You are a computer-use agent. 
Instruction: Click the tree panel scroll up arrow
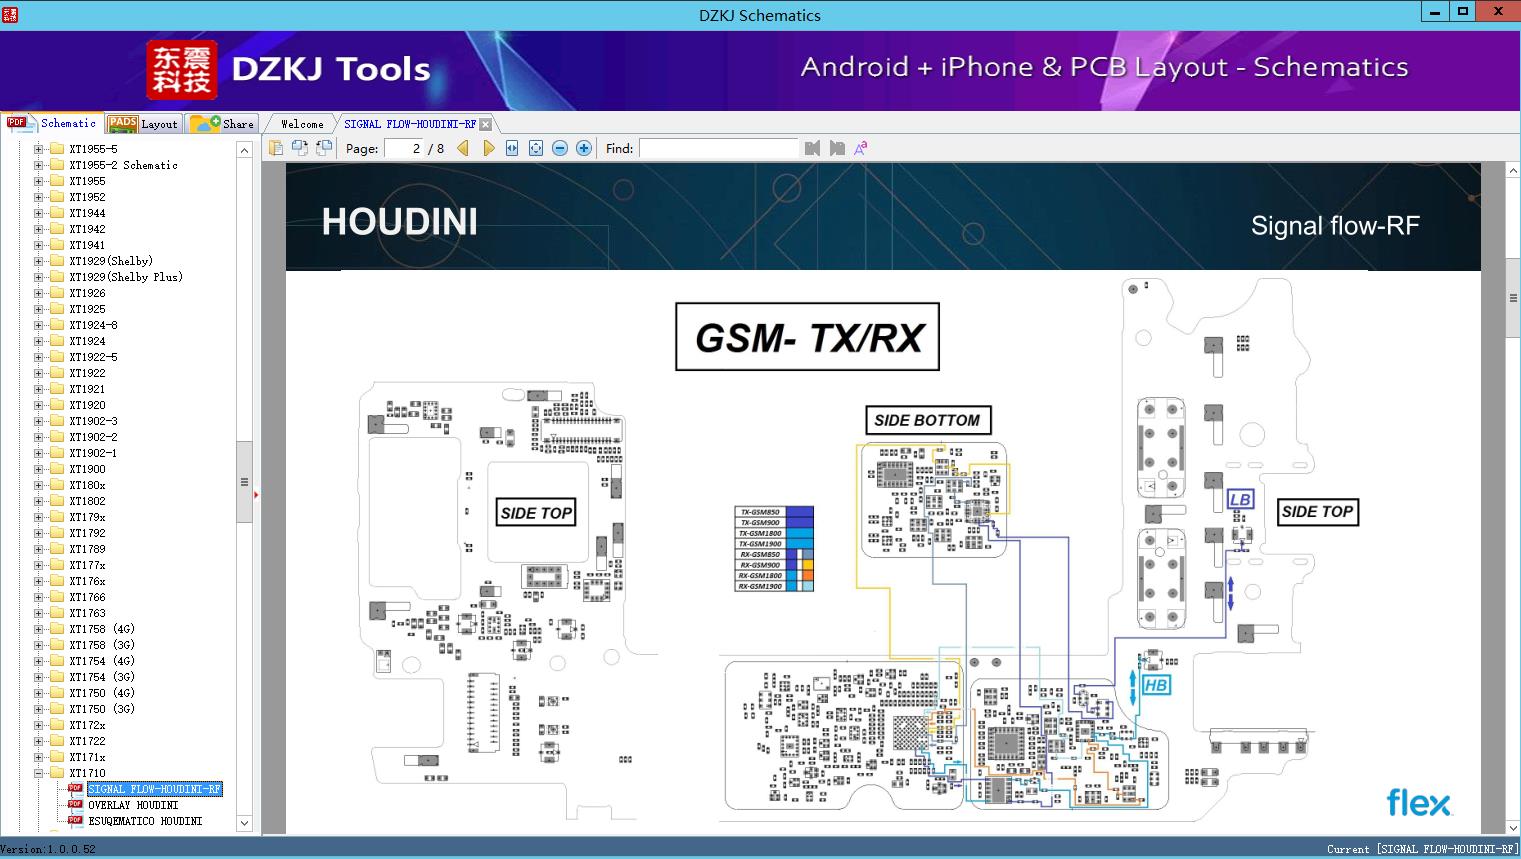[x=244, y=150]
